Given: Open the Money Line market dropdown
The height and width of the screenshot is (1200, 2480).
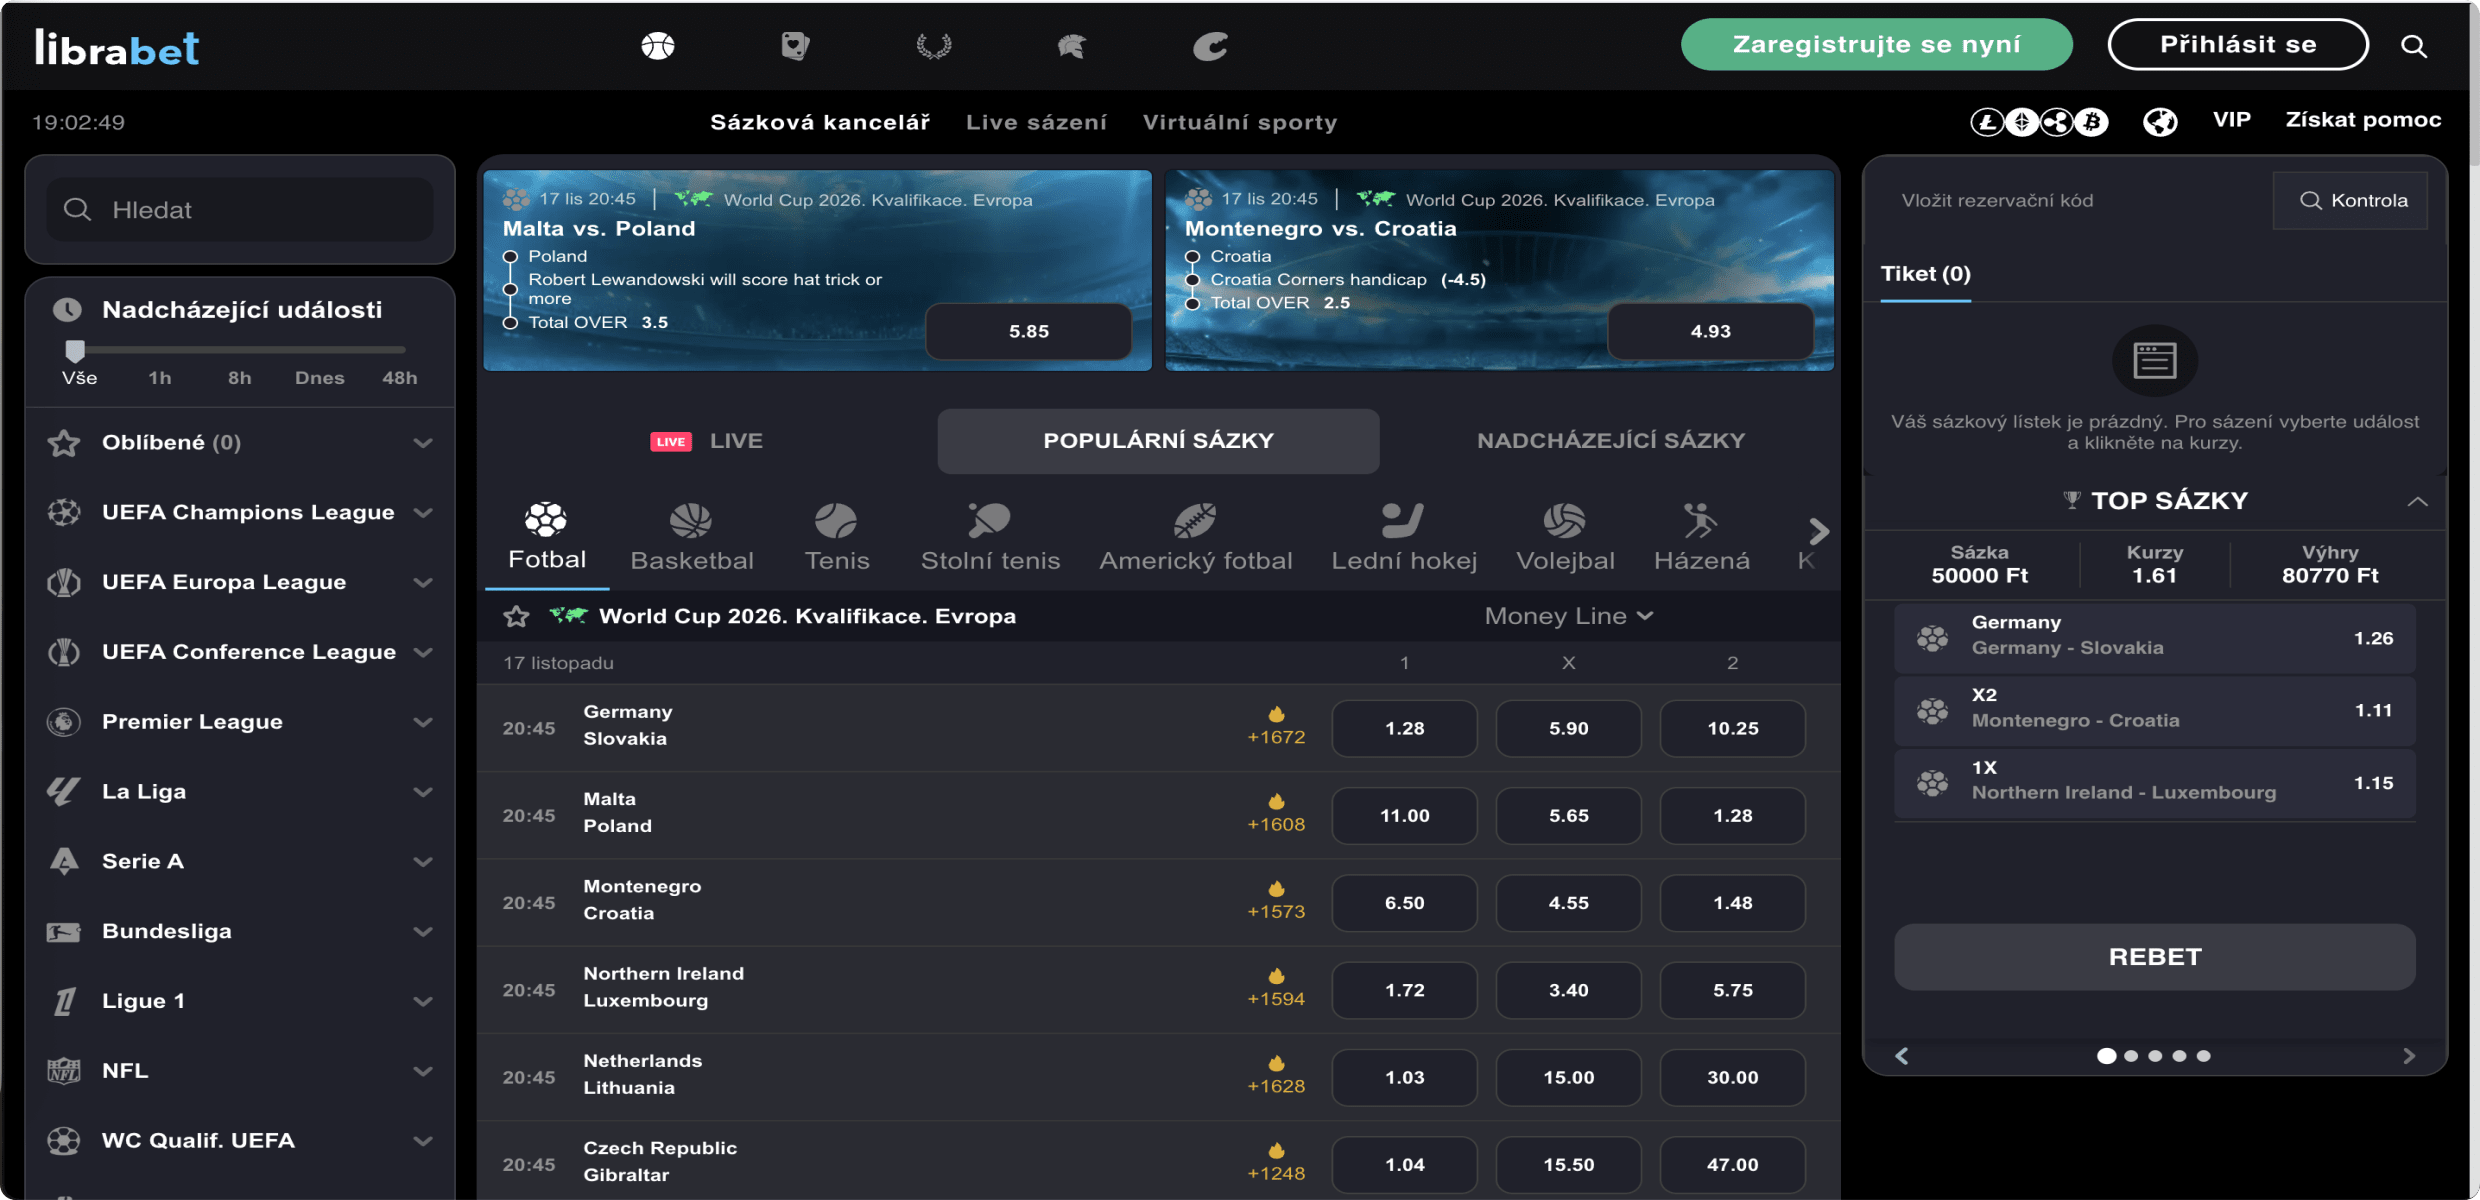Looking at the screenshot, I should click(1568, 616).
